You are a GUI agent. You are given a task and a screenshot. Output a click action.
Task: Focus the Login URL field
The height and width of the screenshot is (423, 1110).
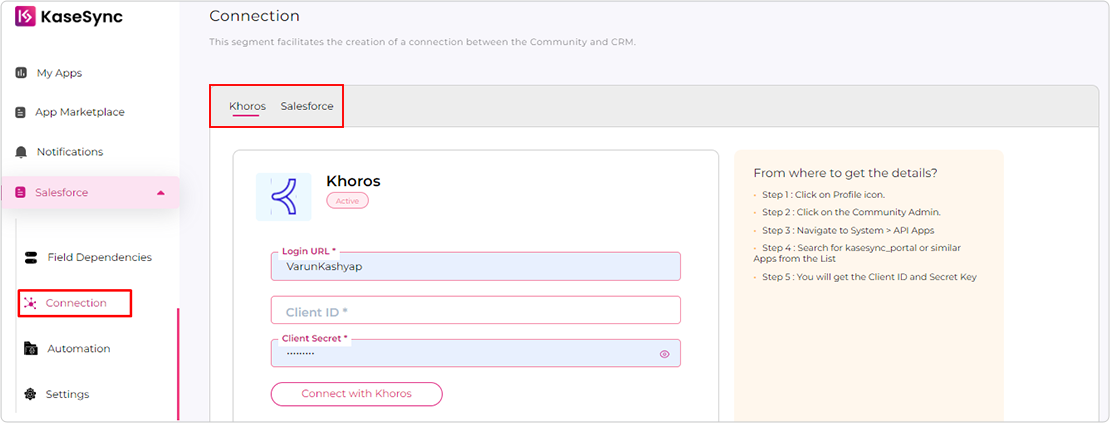(x=476, y=267)
